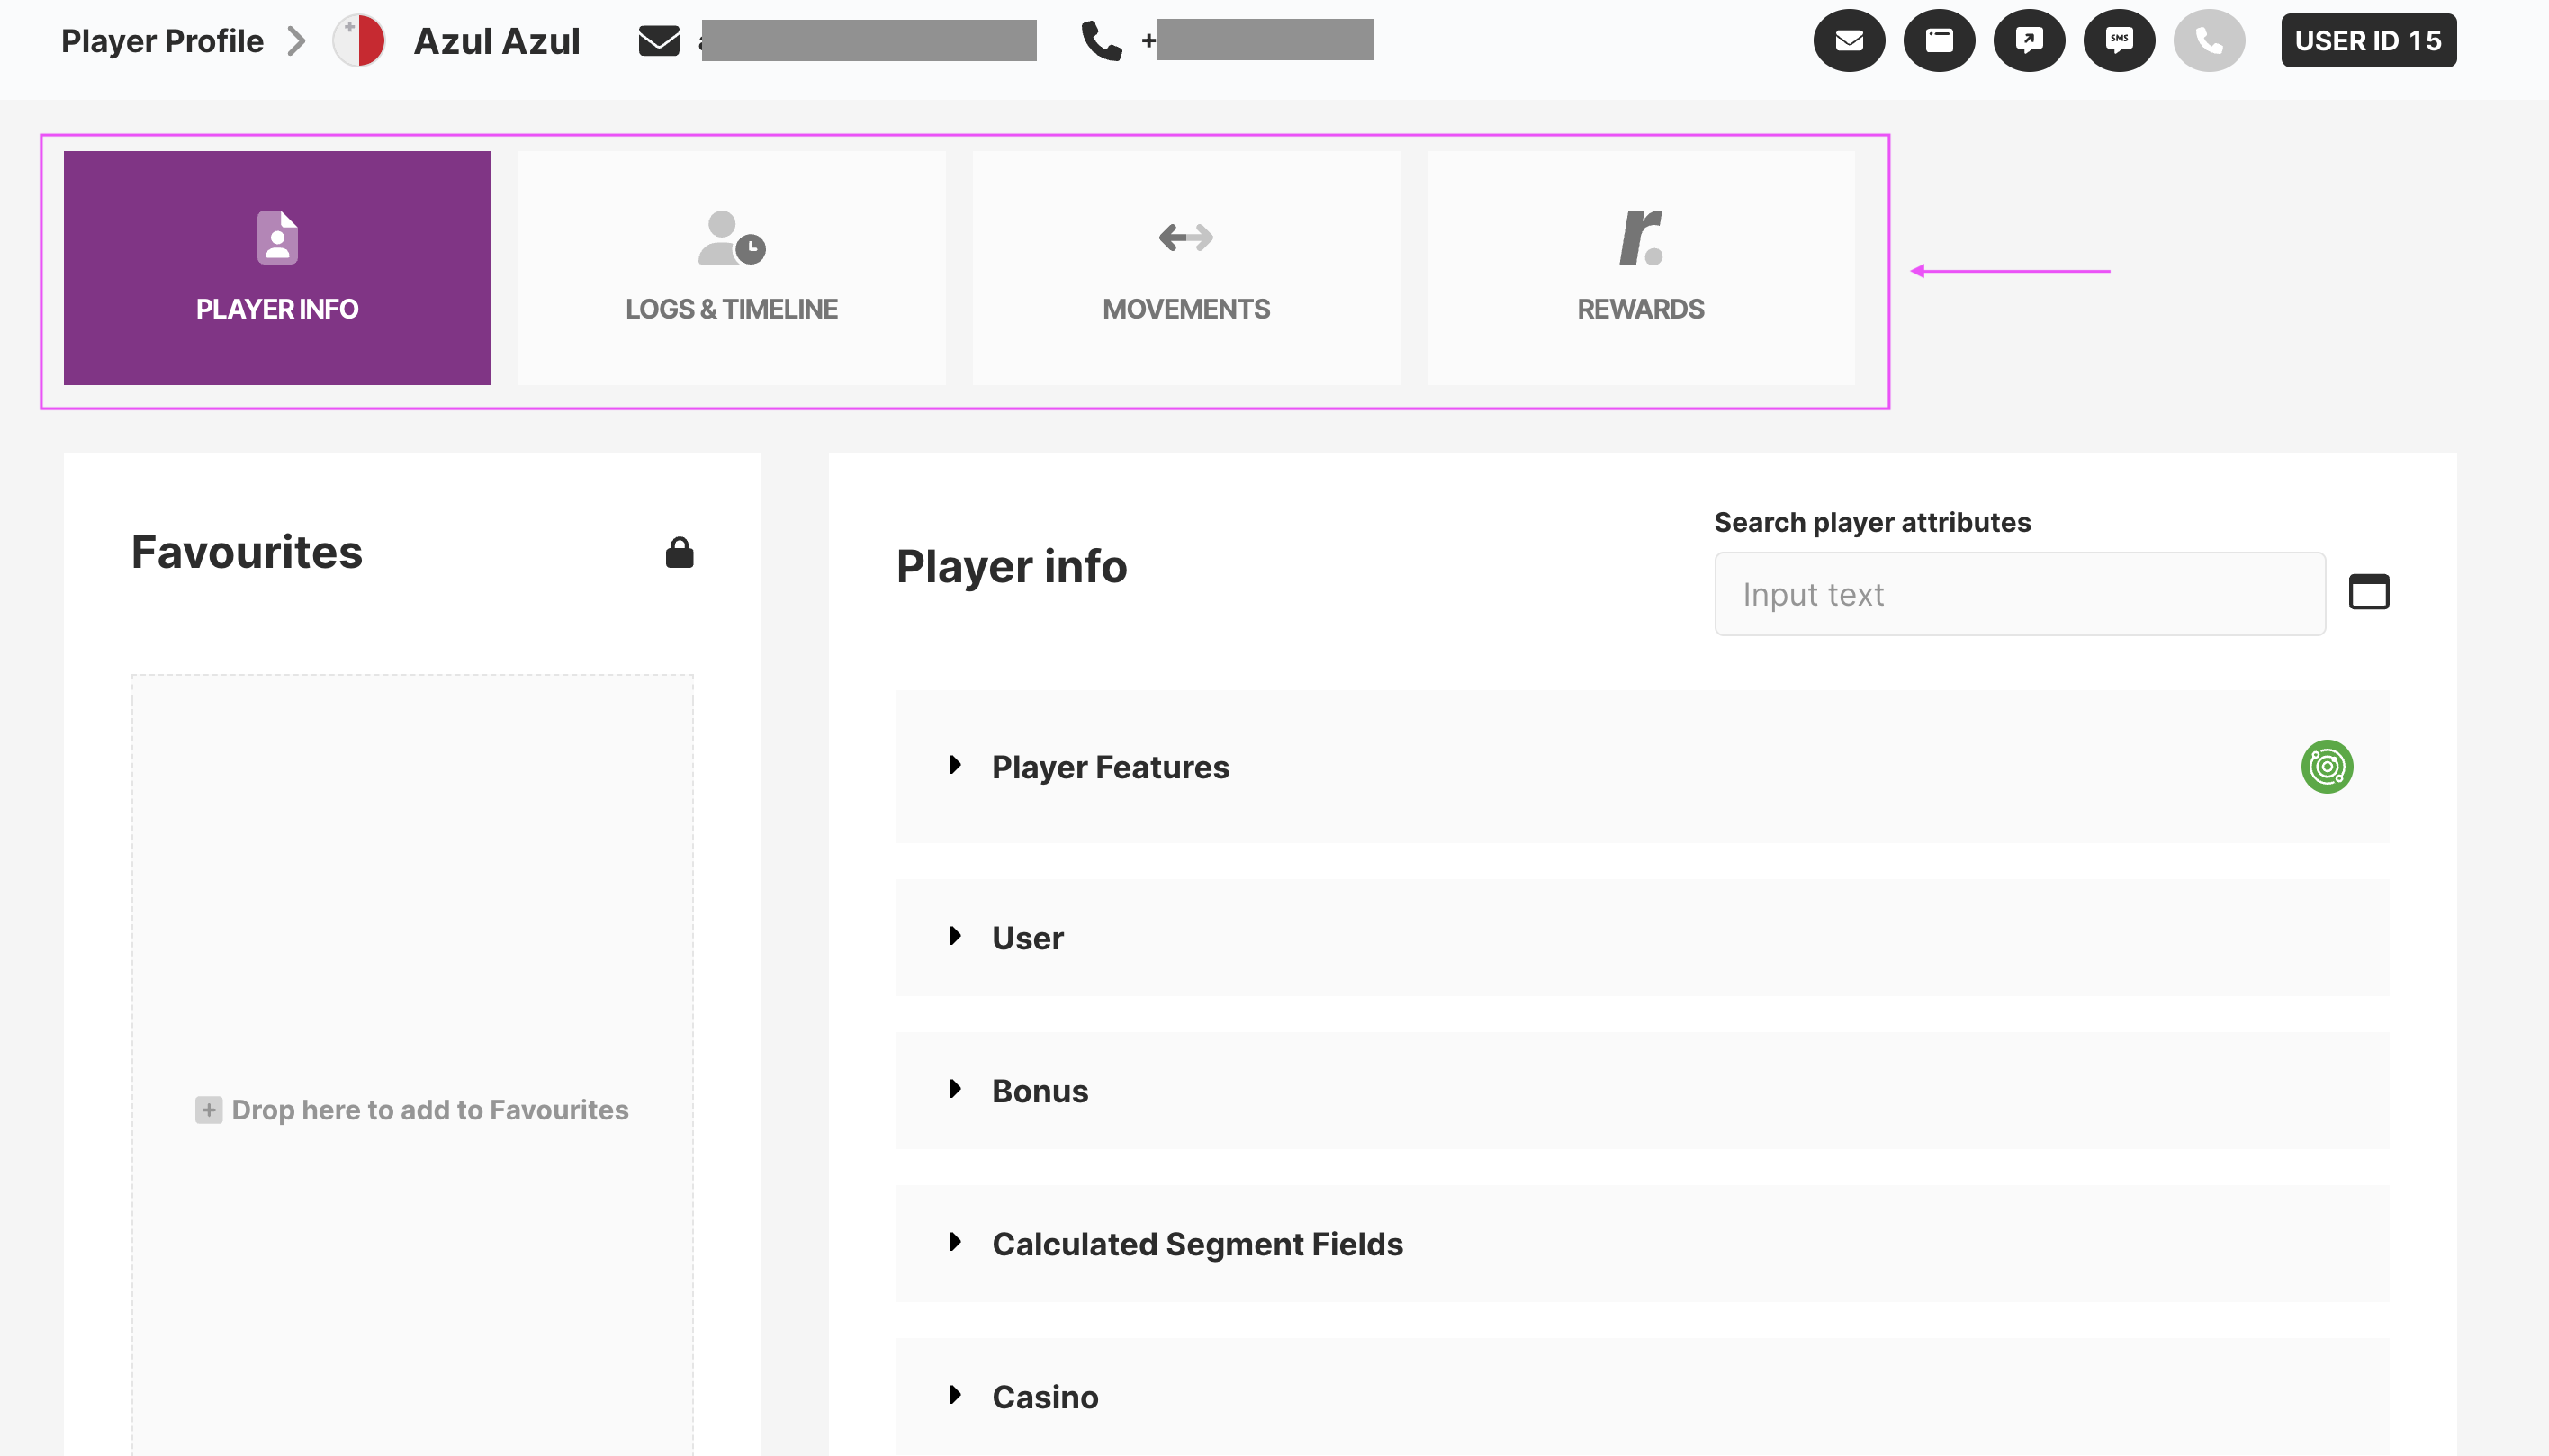Screen dimensions: 2549x1456
Task: Click the Player Profile breadcrumb link
Action: 162,41
